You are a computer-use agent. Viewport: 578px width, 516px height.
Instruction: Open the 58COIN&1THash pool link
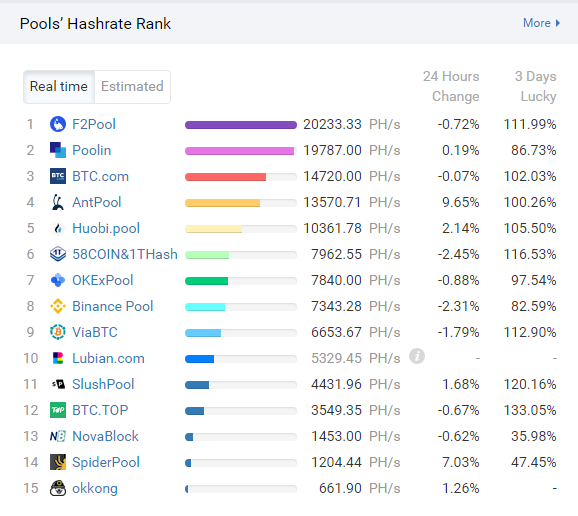[125, 254]
